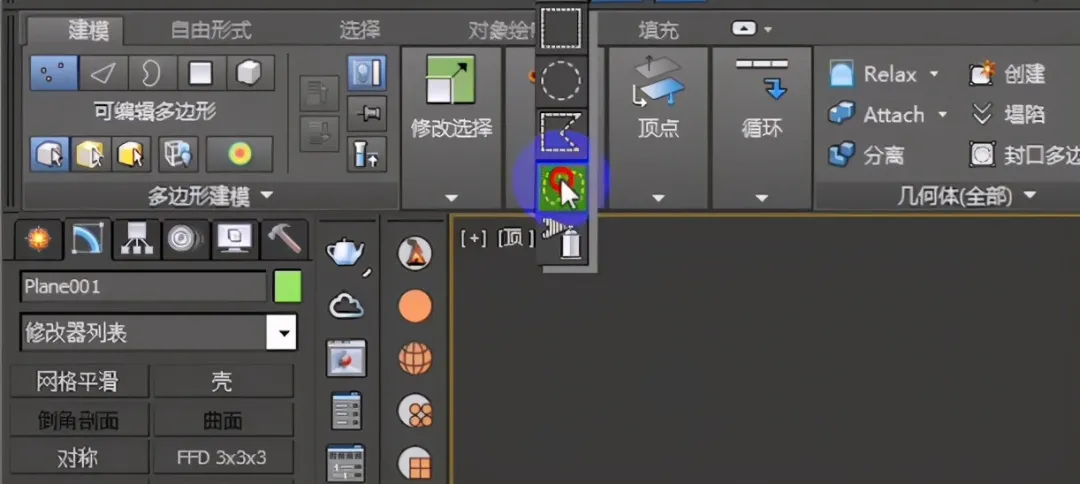Open Attach dropdown arrow
This screenshot has height=484, width=1080.
pyautogui.click(x=942, y=114)
